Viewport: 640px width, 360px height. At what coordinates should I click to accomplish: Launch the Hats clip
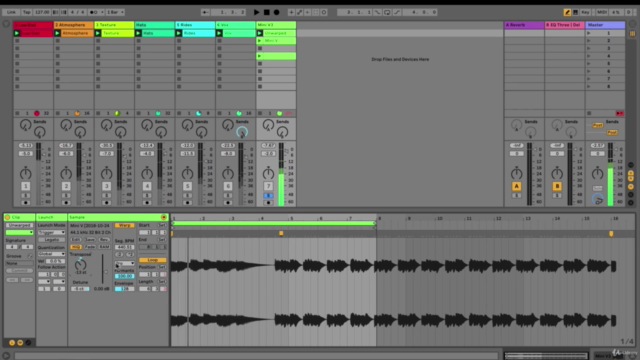(138, 33)
